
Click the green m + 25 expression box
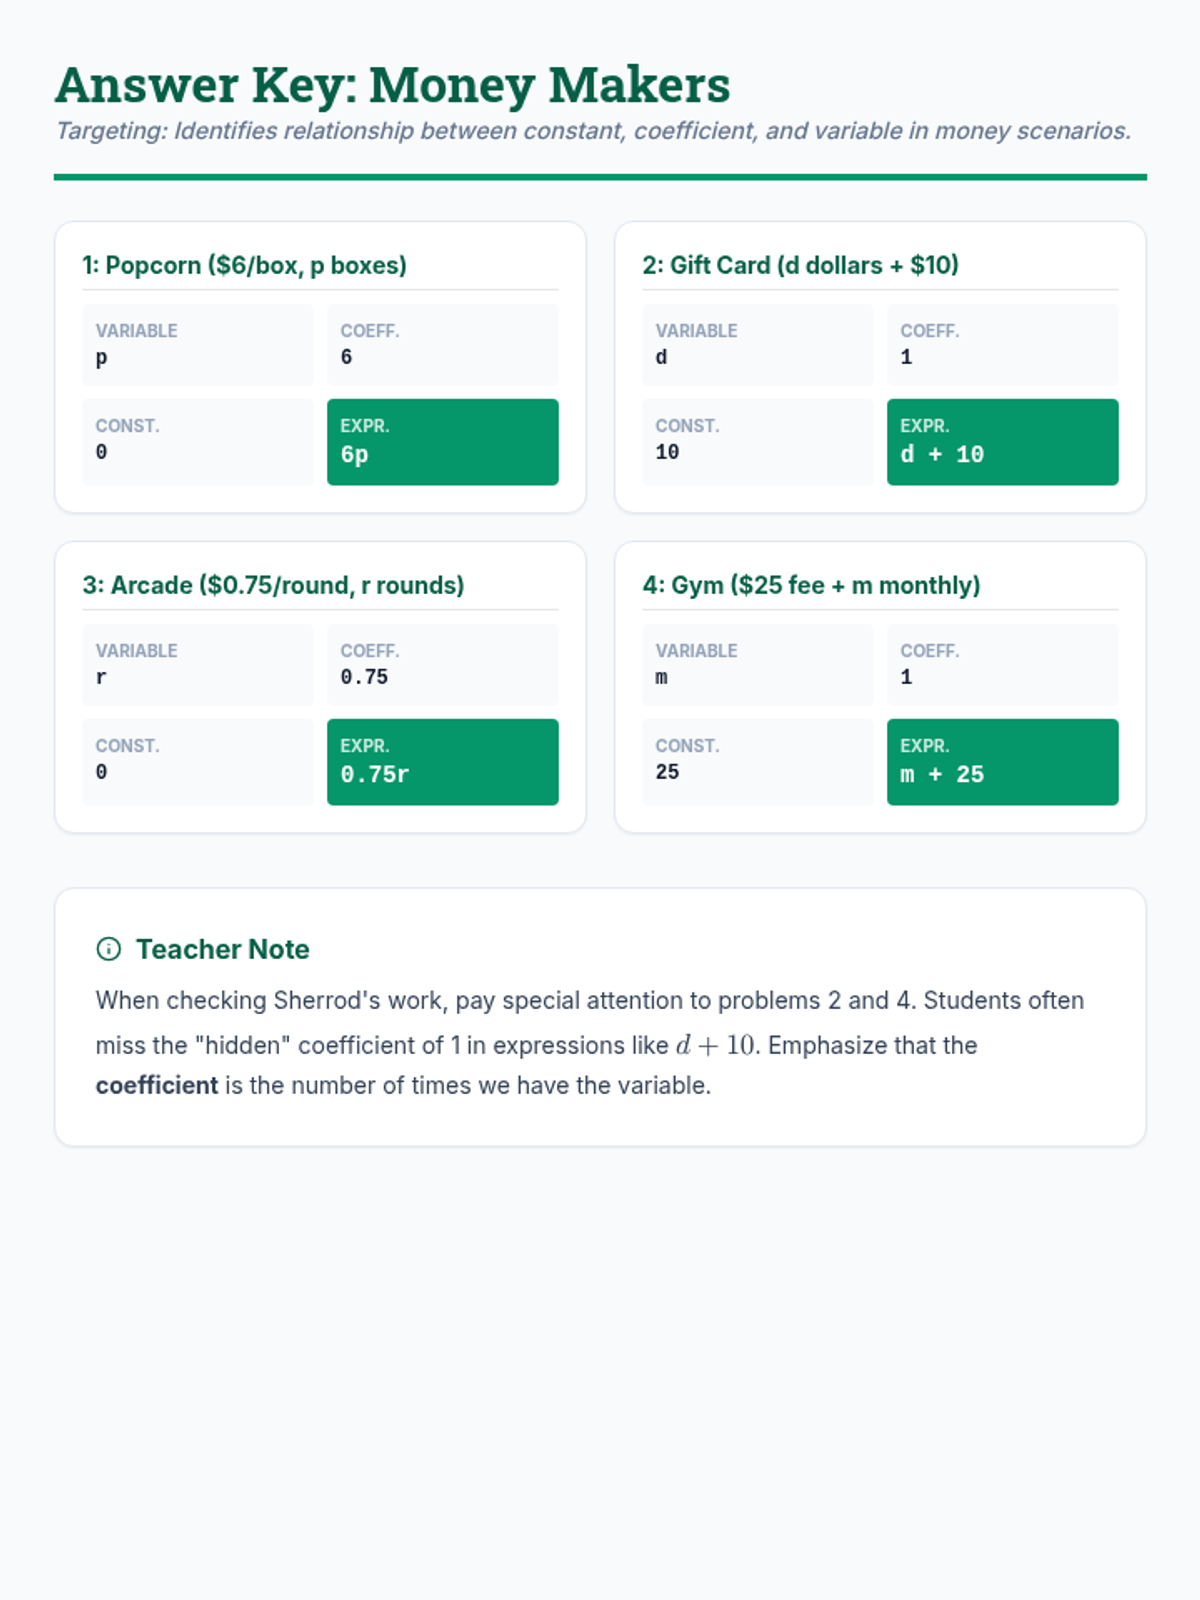coord(1002,762)
